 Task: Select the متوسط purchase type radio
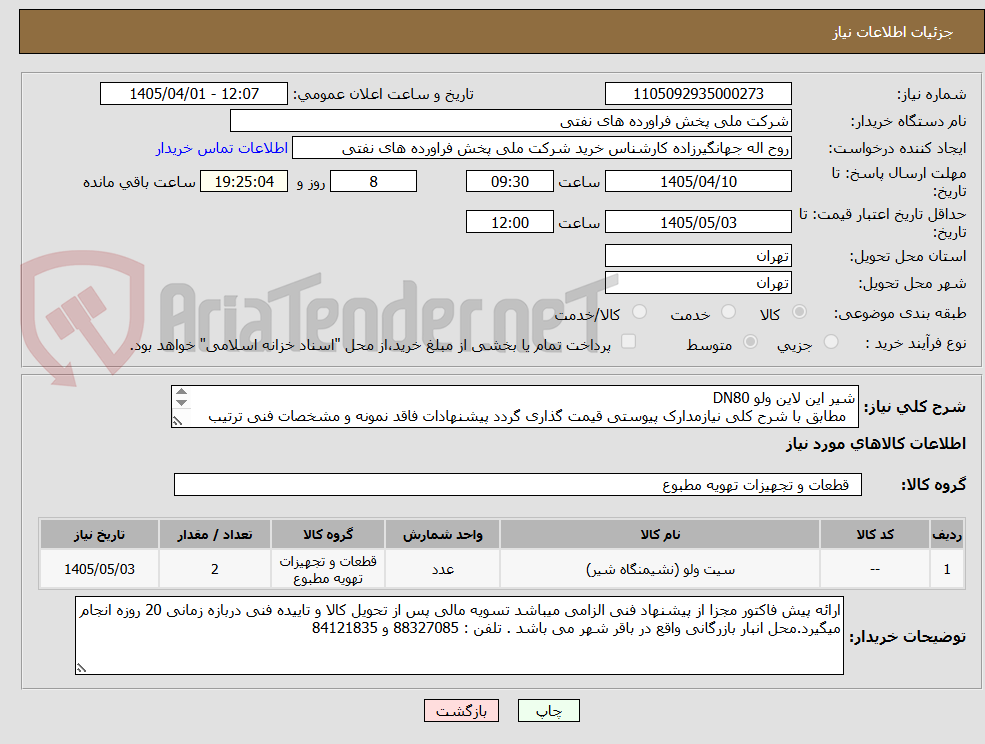coord(750,342)
